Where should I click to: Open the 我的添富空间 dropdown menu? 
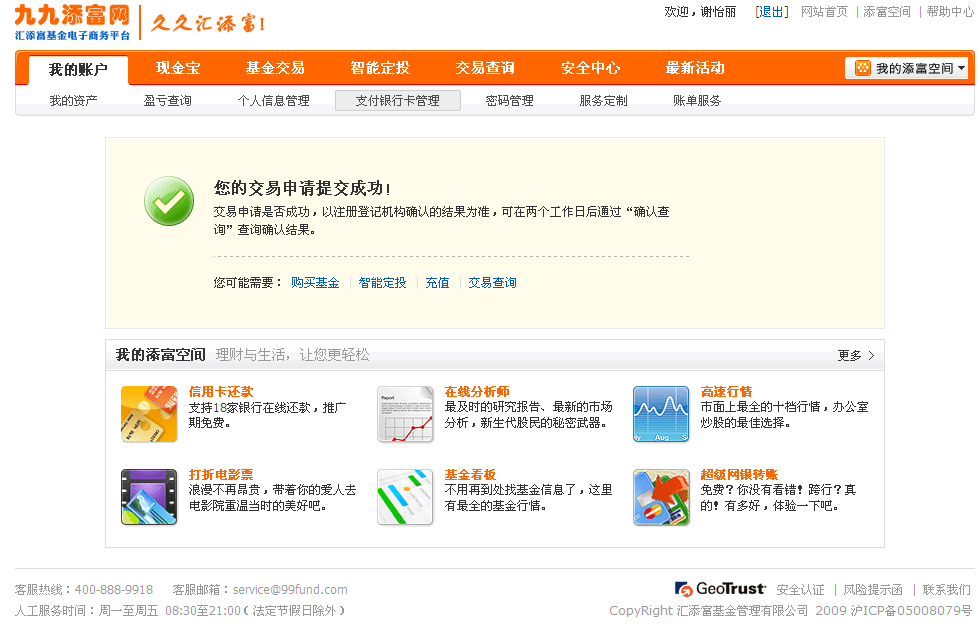coord(908,68)
